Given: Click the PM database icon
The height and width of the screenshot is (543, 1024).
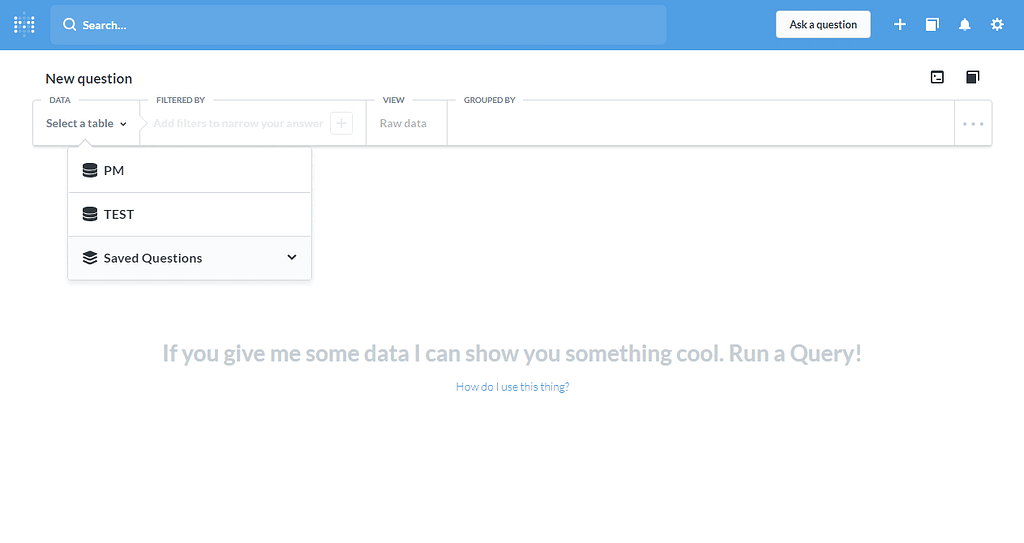Looking at the screenshot, I should (x=90, y=171).
